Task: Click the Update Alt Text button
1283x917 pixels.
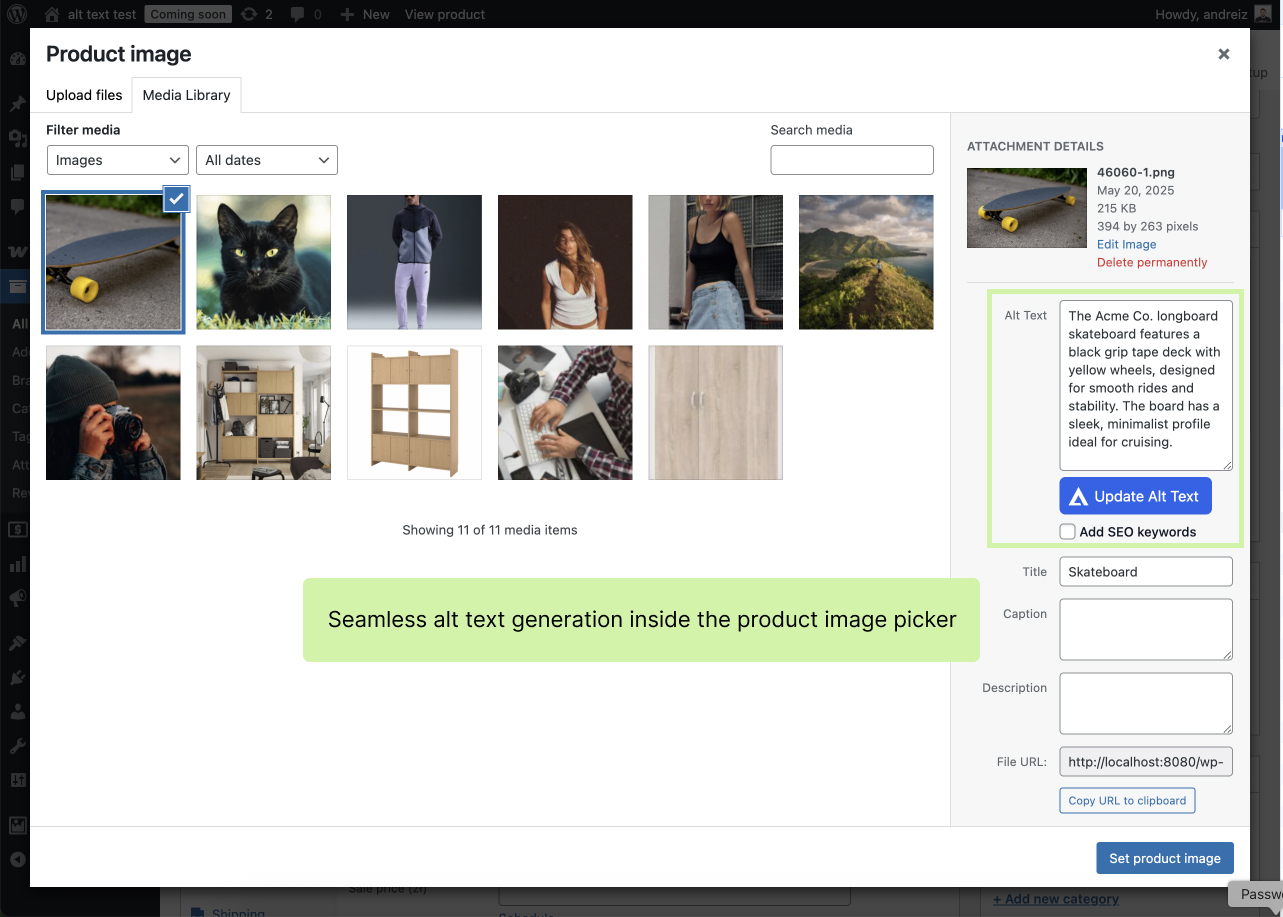Action: [1135, 496]
